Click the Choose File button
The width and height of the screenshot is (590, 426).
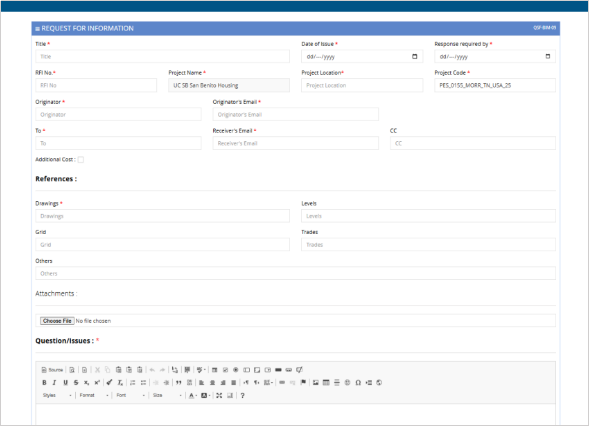[57, 321]
